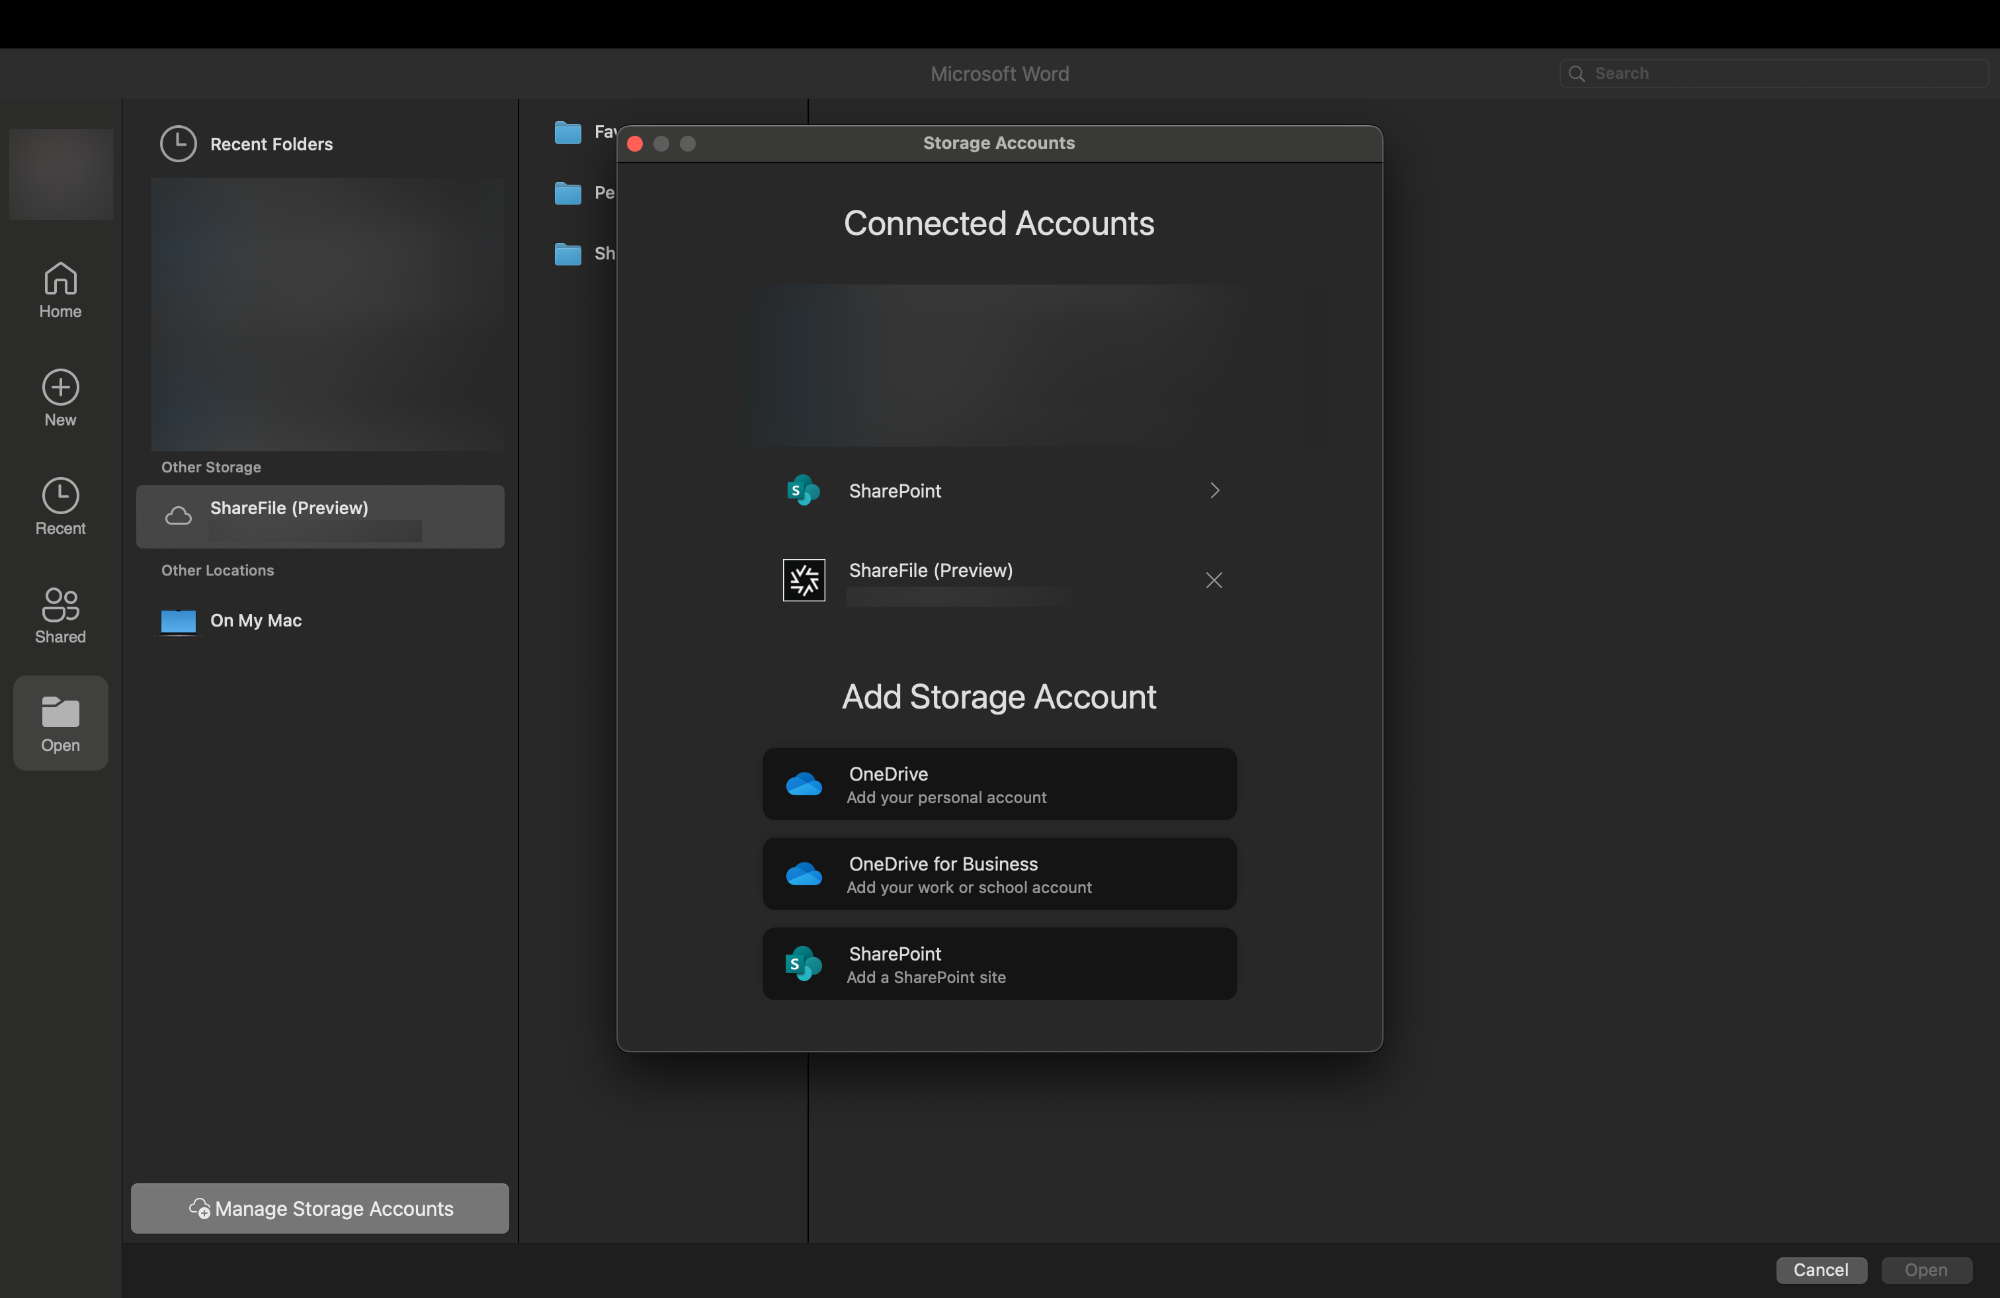
Task: Add a SharePoint site
Action: [x=1000, y=964]
